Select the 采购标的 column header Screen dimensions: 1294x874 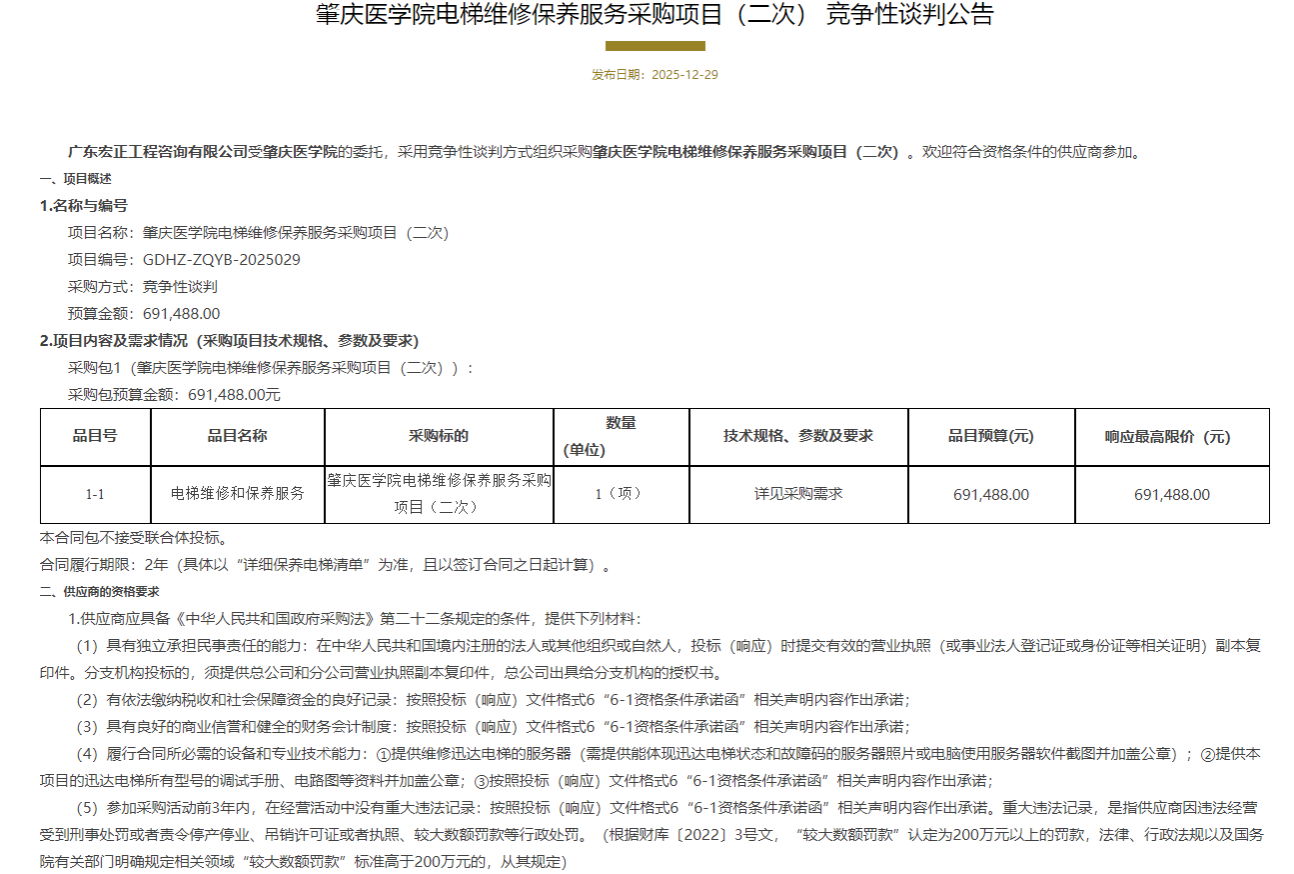438,437
